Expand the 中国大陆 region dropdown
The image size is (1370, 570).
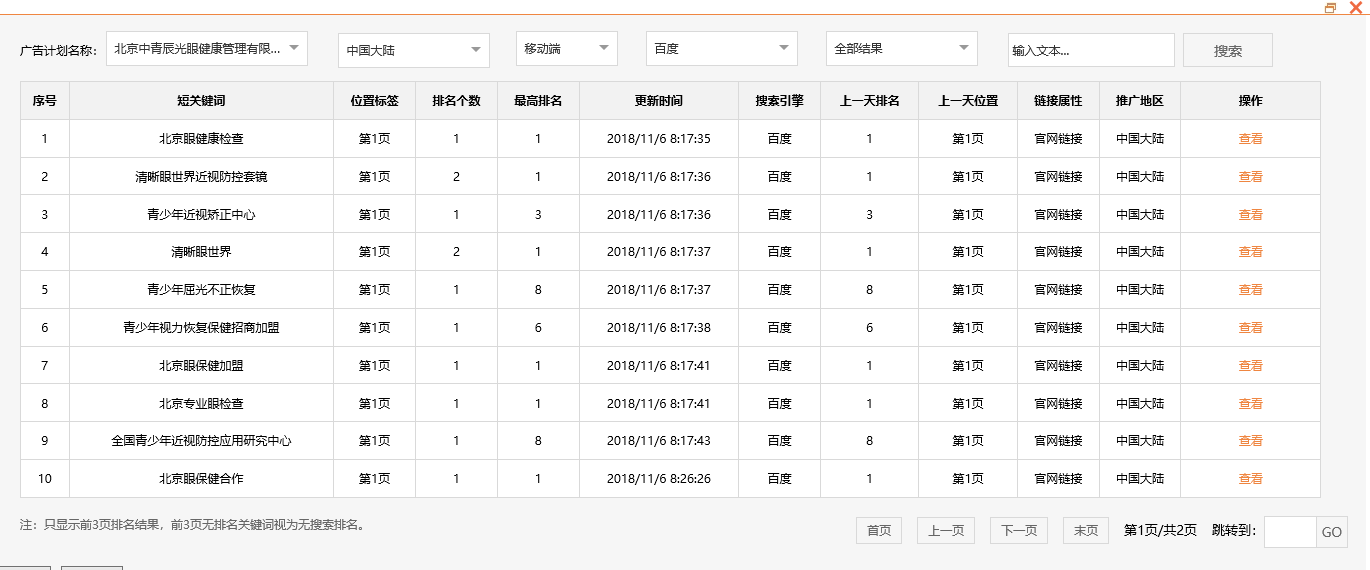(x=414, y=51)
